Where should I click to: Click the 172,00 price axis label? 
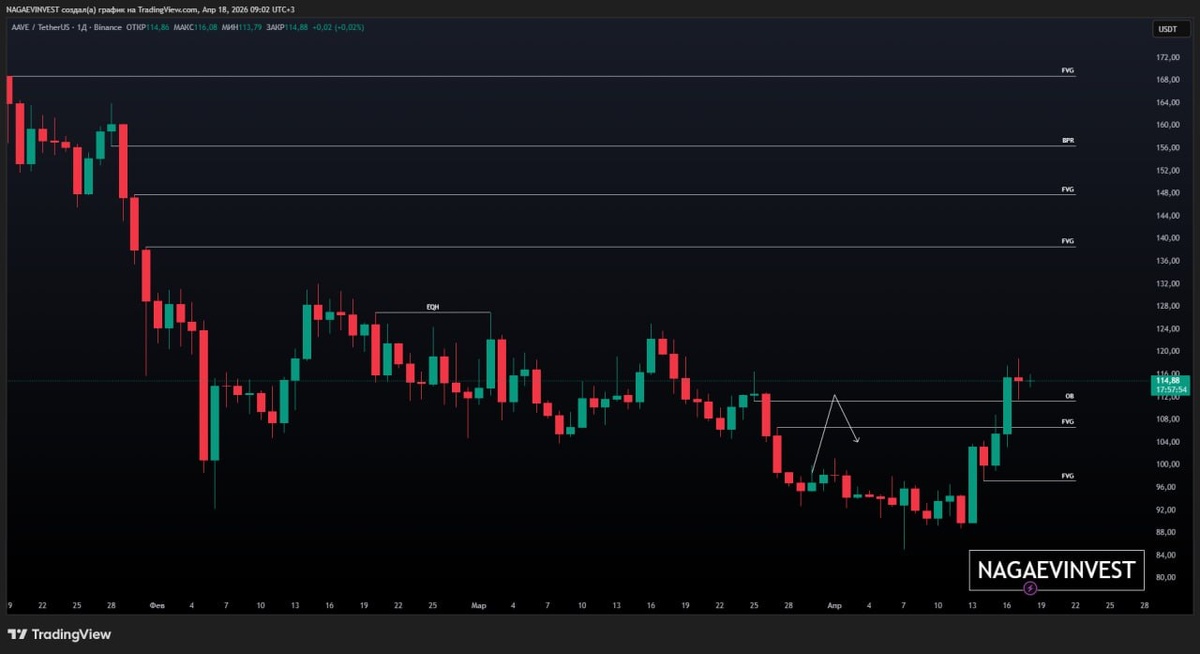coord(1167,57)
